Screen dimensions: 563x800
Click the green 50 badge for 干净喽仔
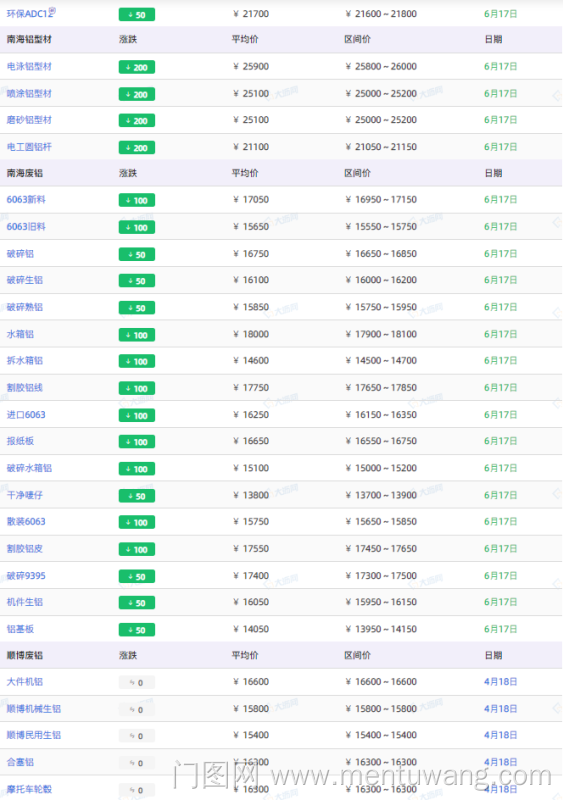(137, 495)
